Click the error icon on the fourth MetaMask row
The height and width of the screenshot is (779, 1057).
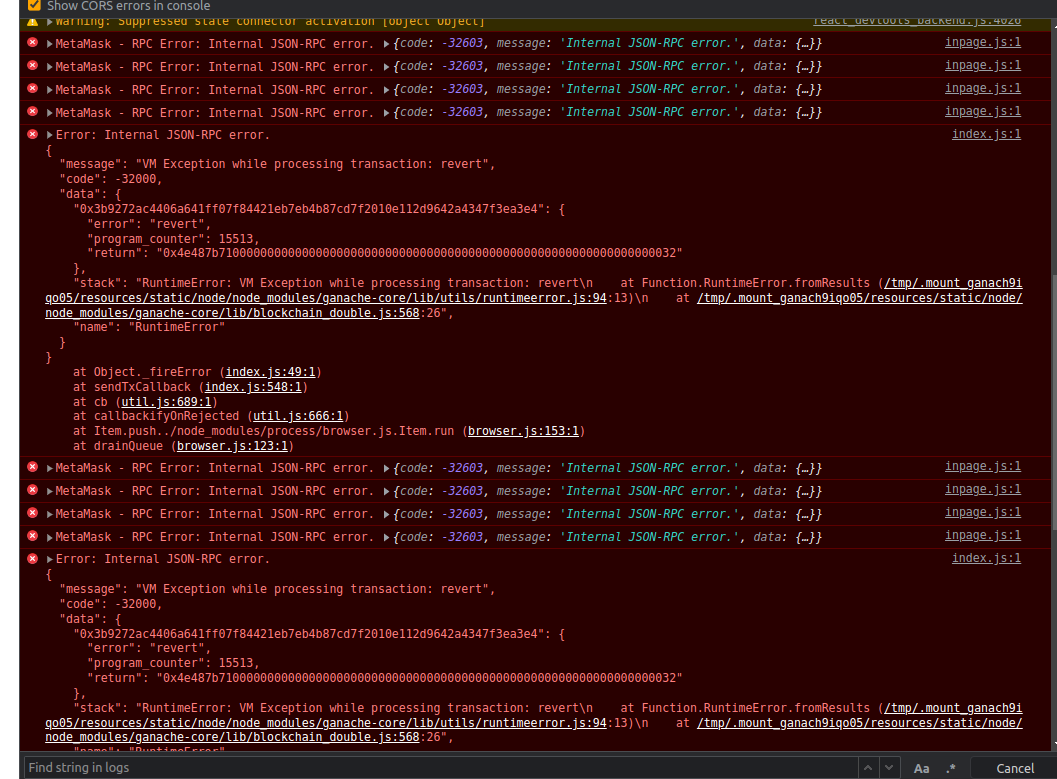31,112
